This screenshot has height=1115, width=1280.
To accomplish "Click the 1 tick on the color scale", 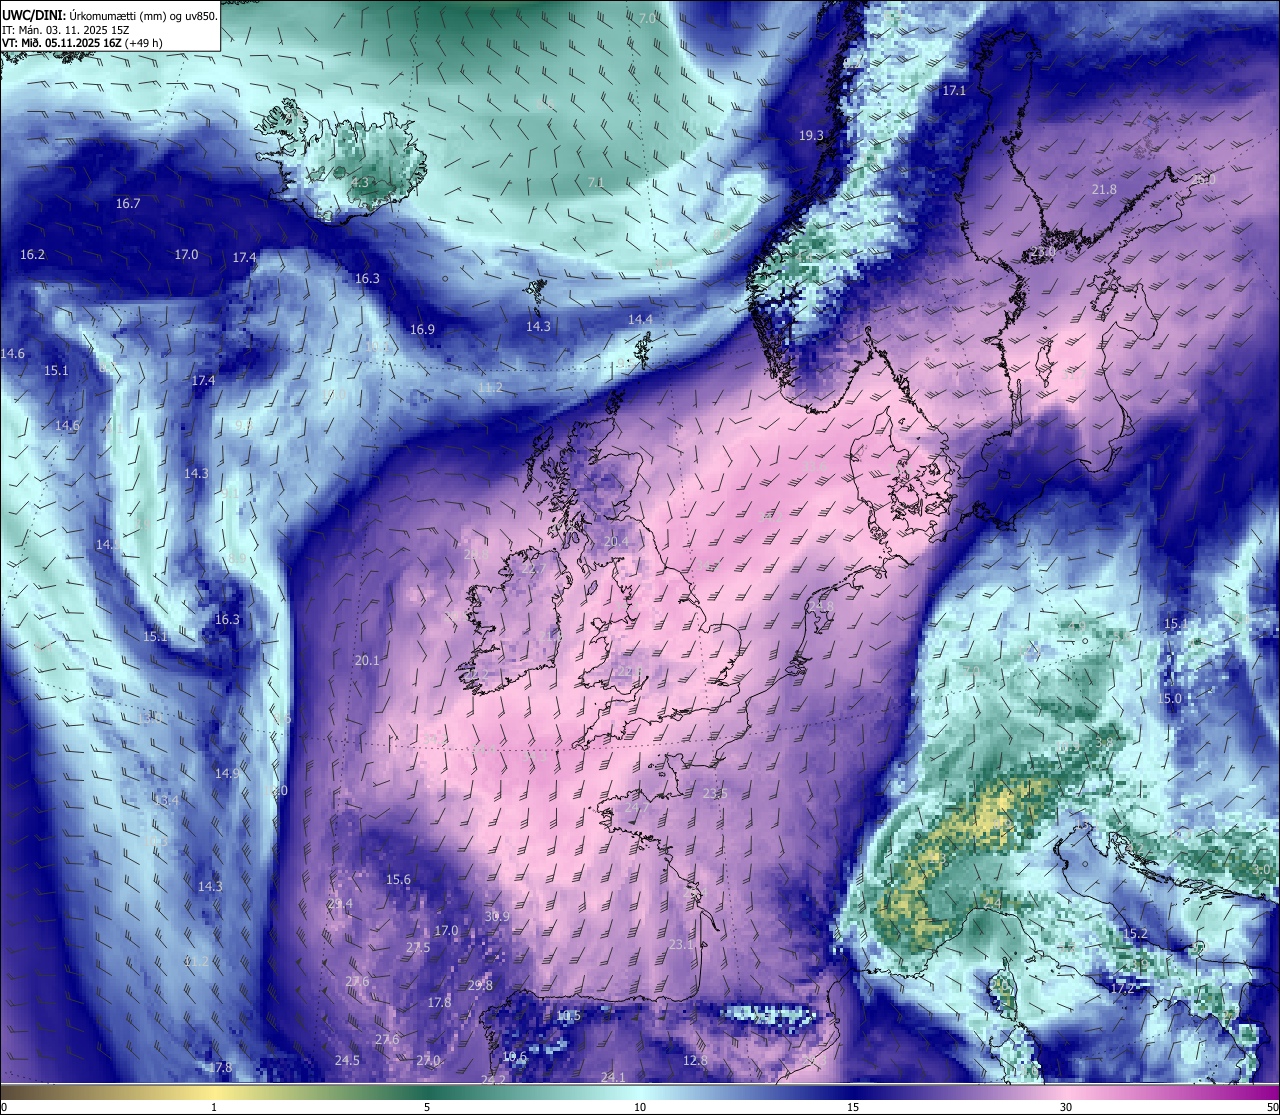I will (x=214, y=1106).
